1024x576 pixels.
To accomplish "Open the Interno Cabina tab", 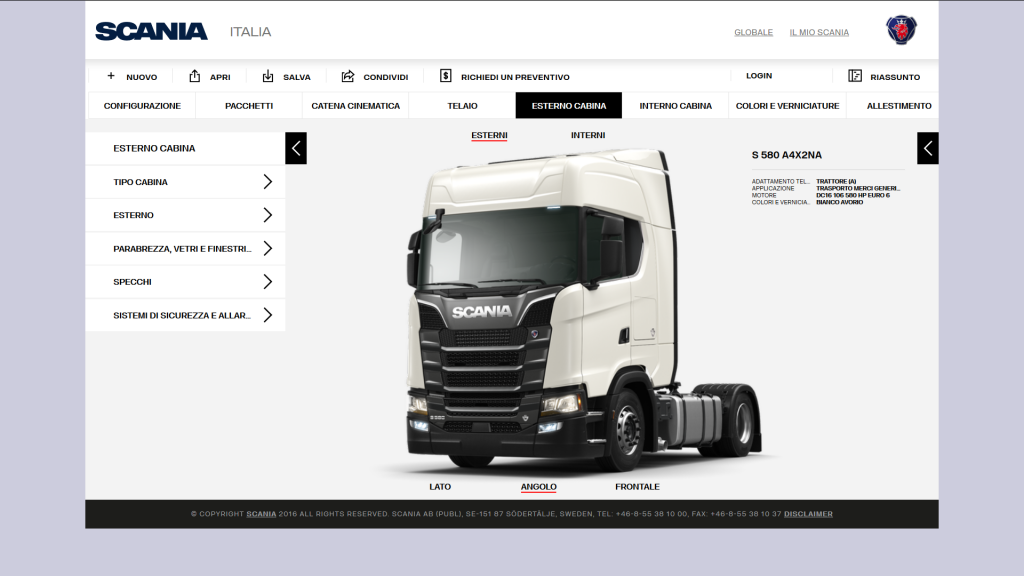I will [675, 106].
